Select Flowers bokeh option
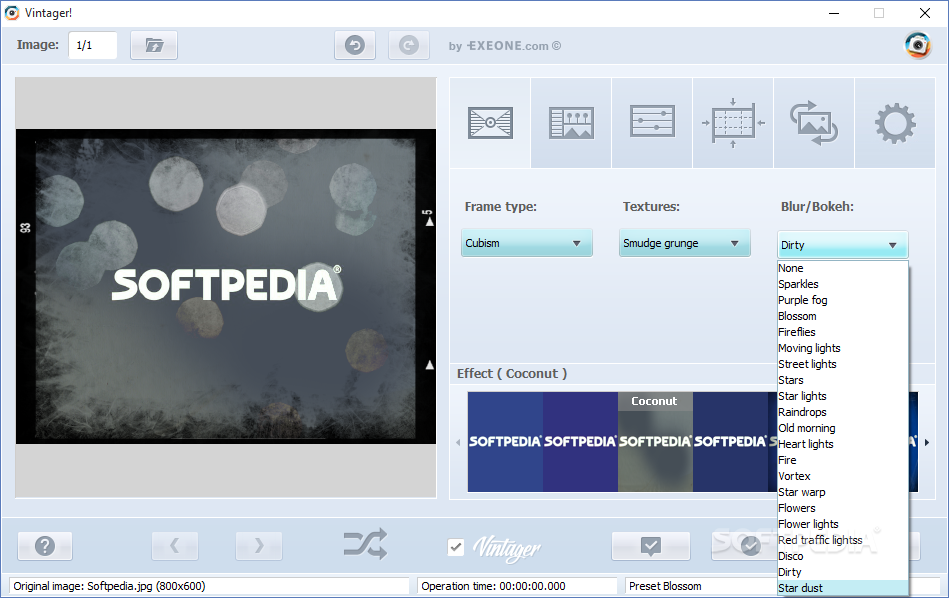This screenshot has height=598, width=949. click(x=842, y=508)
